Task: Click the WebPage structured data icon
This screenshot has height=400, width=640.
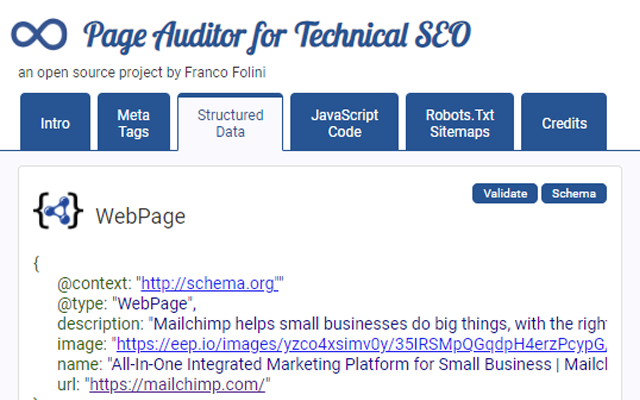Action: point(58,211)
